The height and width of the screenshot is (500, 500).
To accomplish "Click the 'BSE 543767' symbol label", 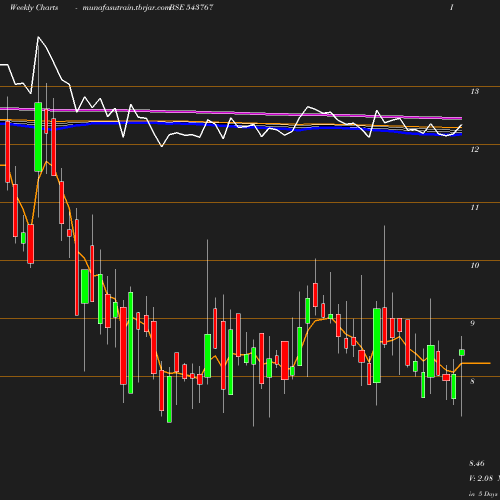I will coord(191,7).
